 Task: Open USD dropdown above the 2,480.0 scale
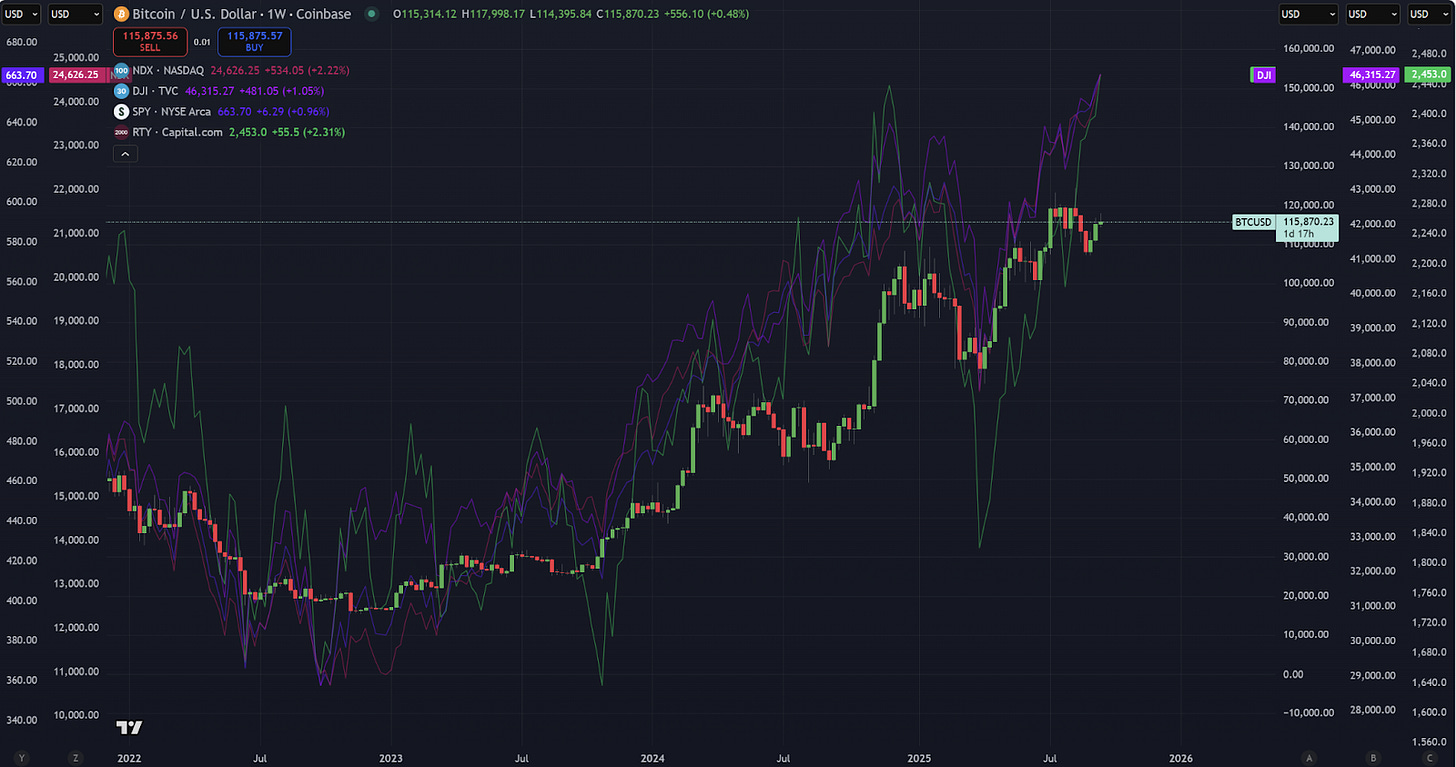(x=1428, y=14)
